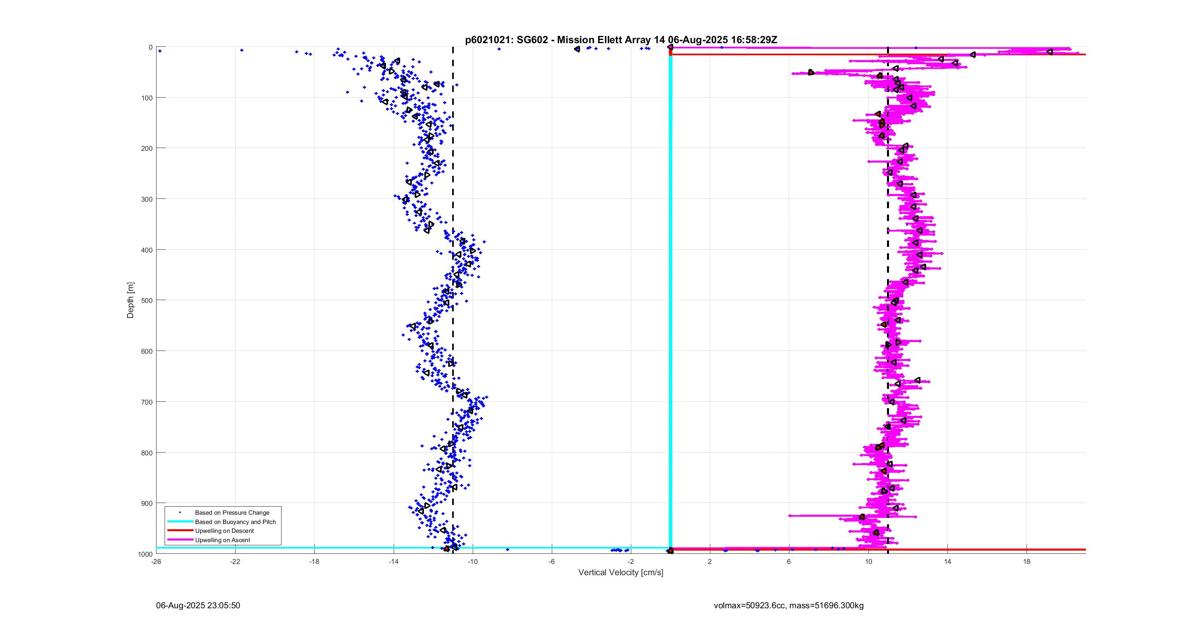Screen dimensions: 1200x622
Task: Click depth tick label '800'
Action: (146, 452)
